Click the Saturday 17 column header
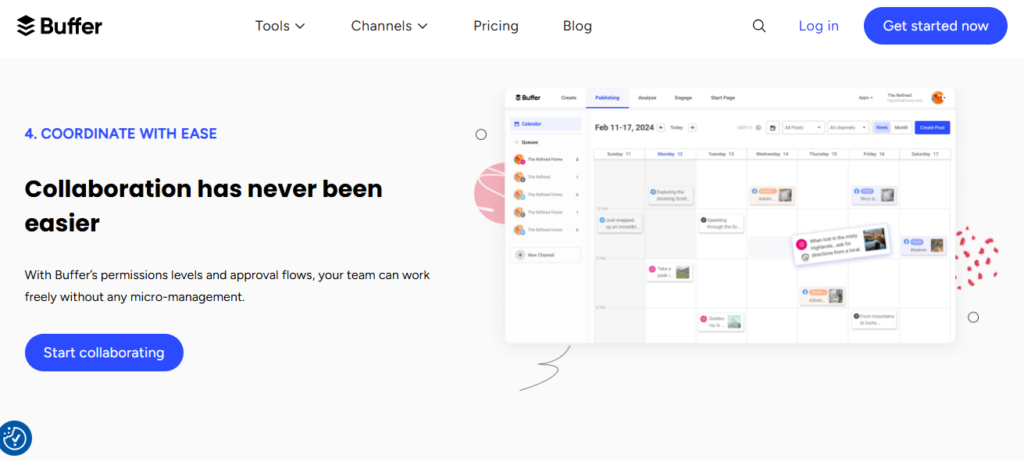This screenshot has width=1024, height=462. (x=925, y=154)
